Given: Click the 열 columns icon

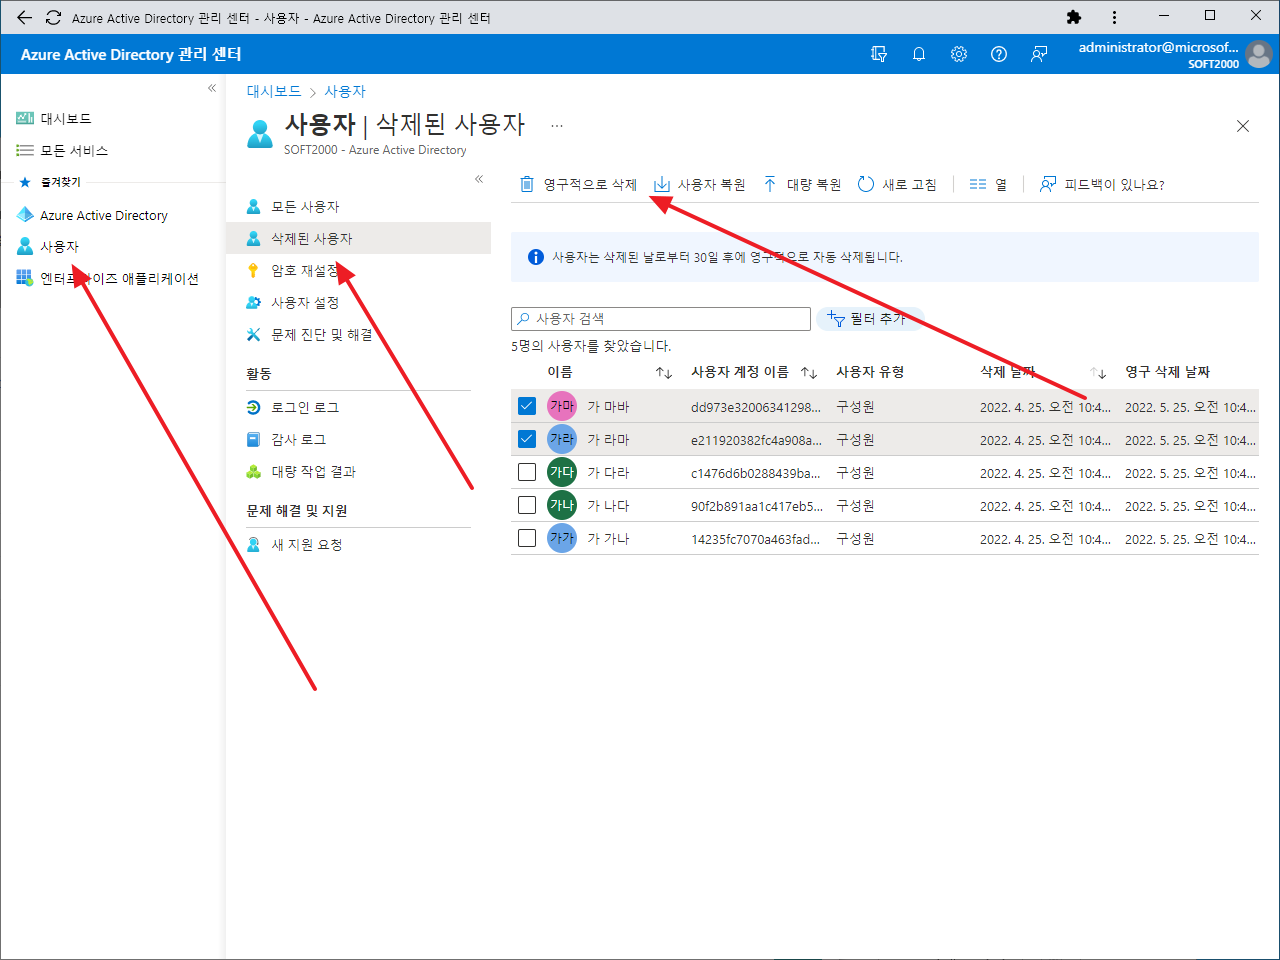Looking at the screenshot, I should point(978,184).
